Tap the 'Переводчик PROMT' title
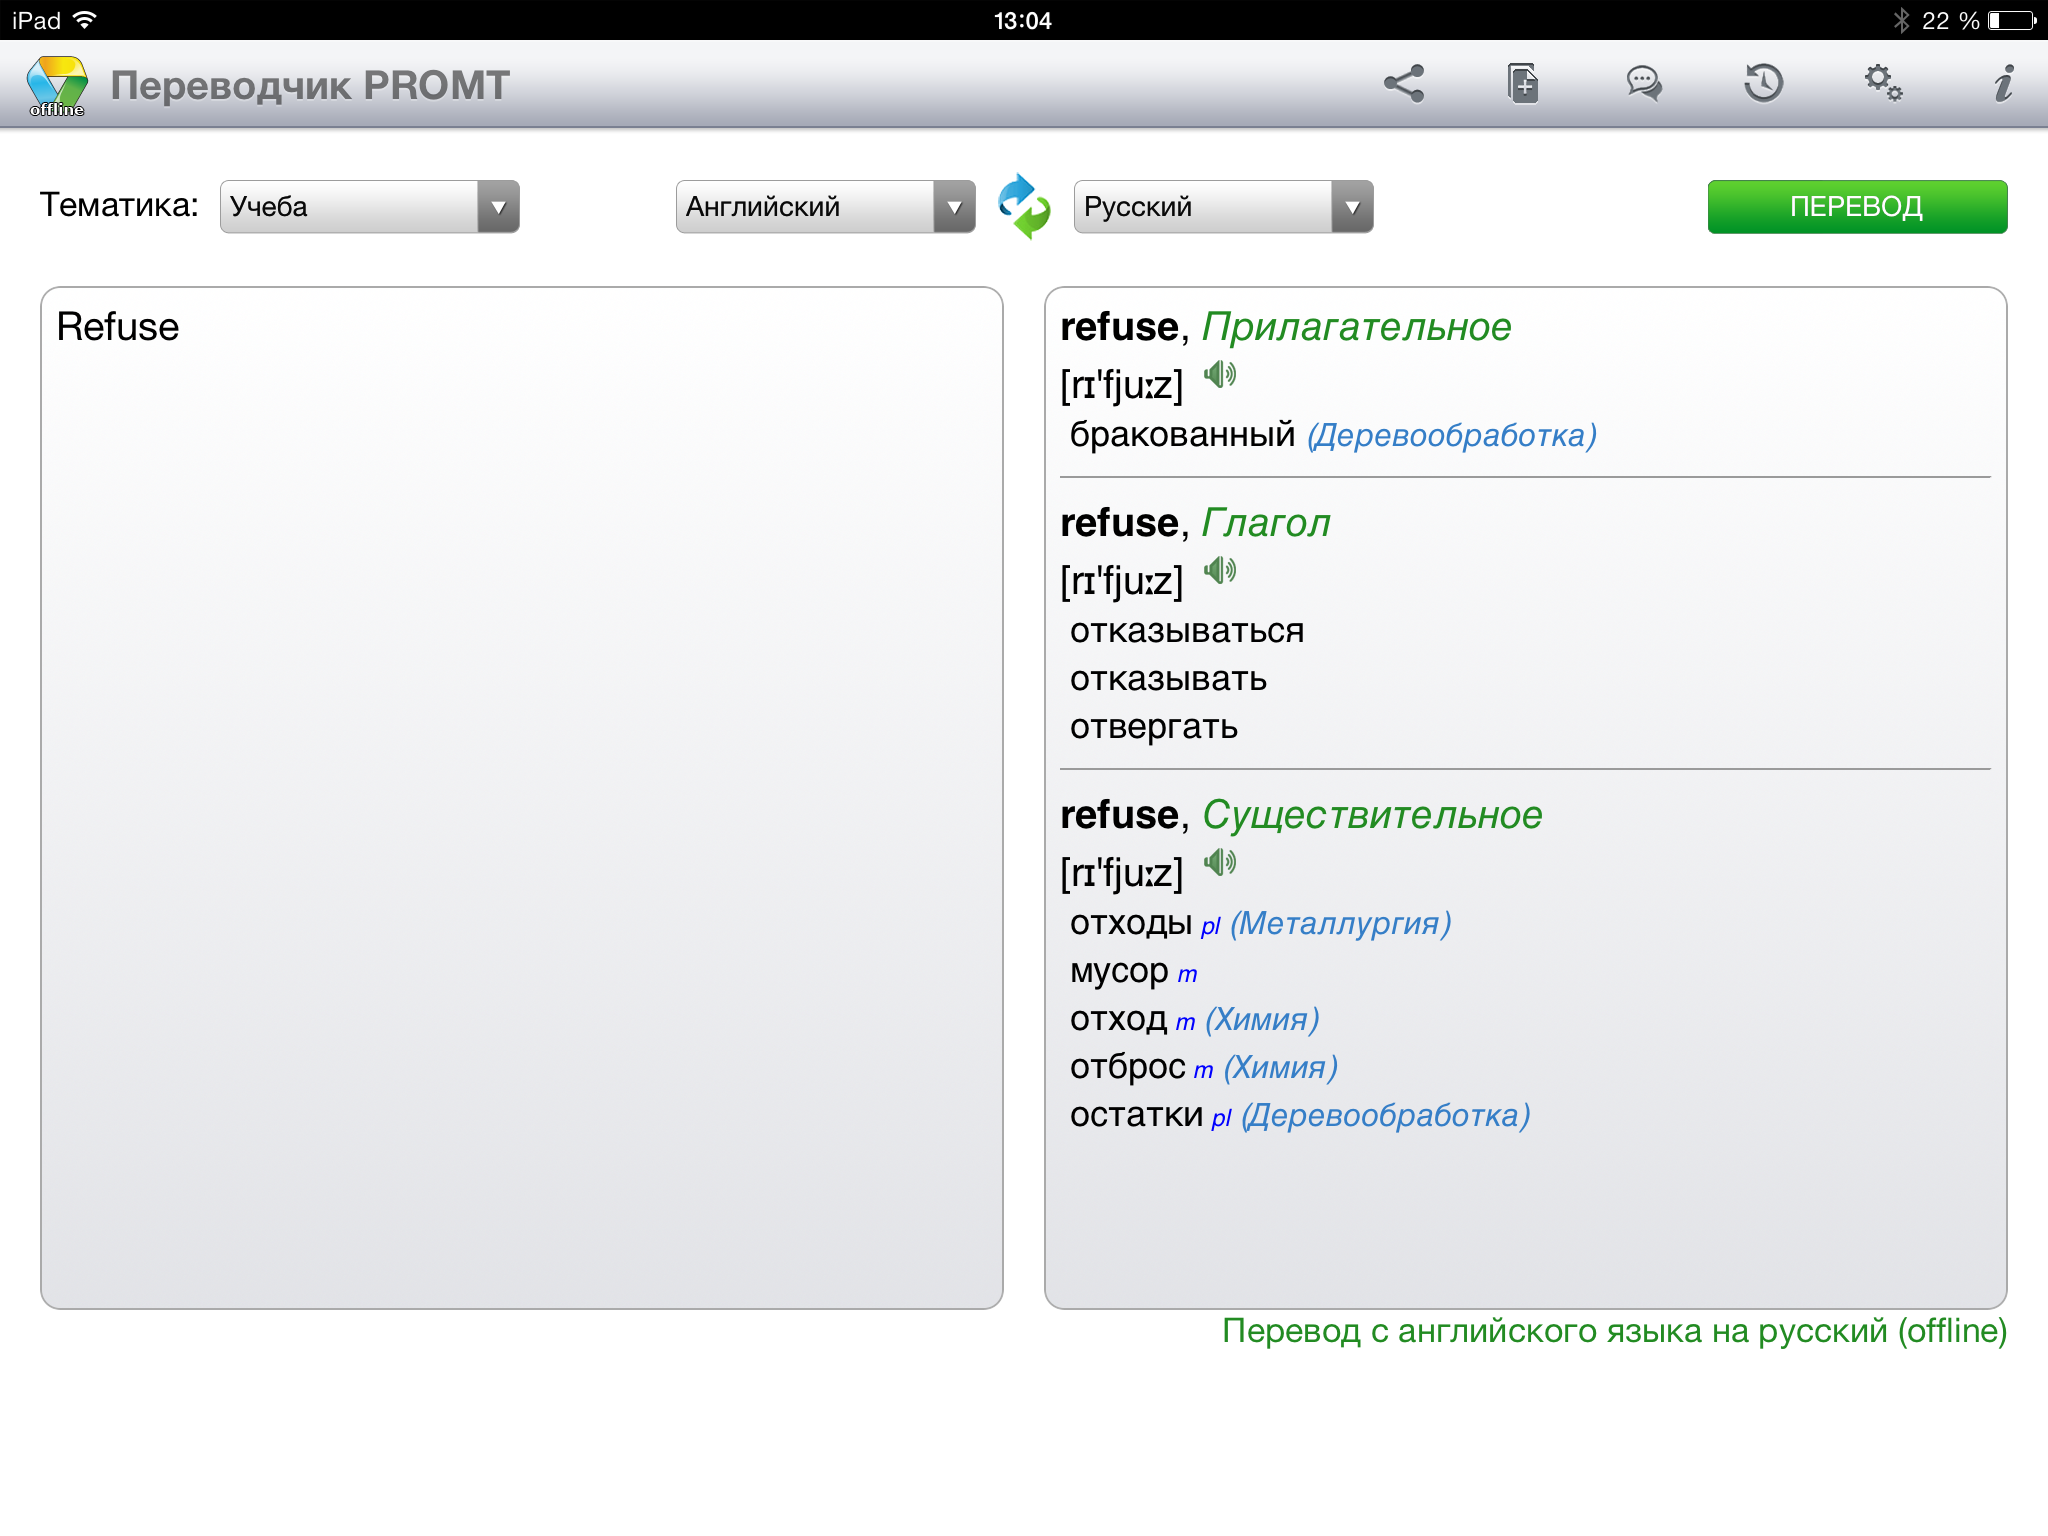The image size is (2048, 1536). (310, 86)
